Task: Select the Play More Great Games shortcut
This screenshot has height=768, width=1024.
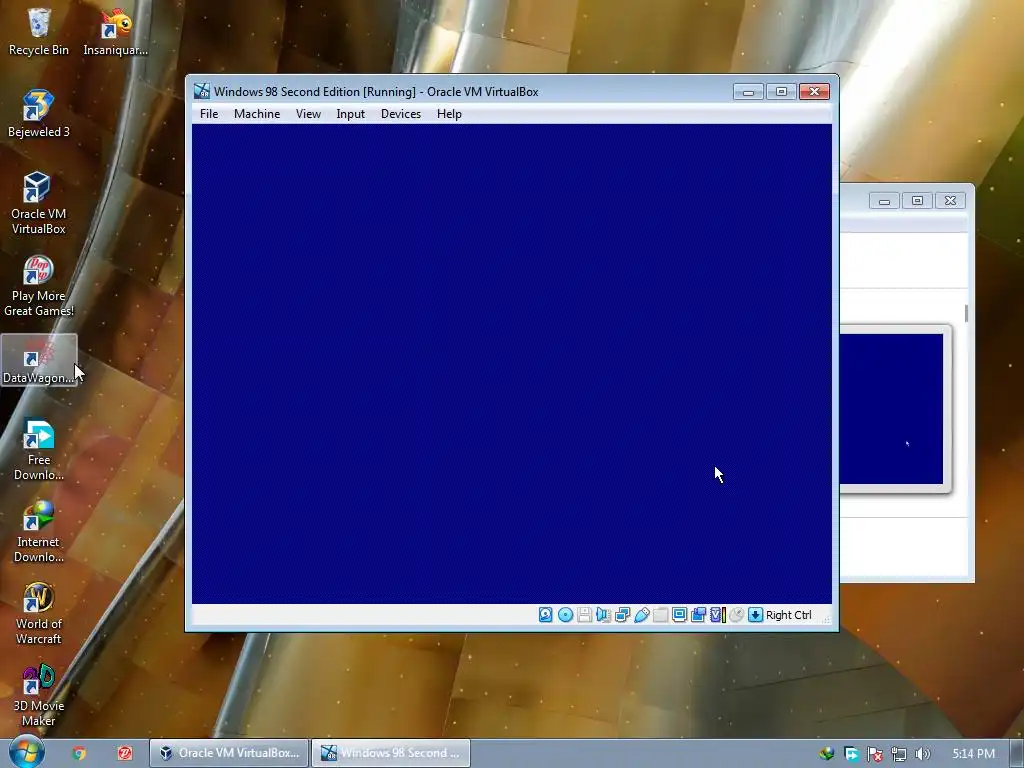Action: click(39, 285)
